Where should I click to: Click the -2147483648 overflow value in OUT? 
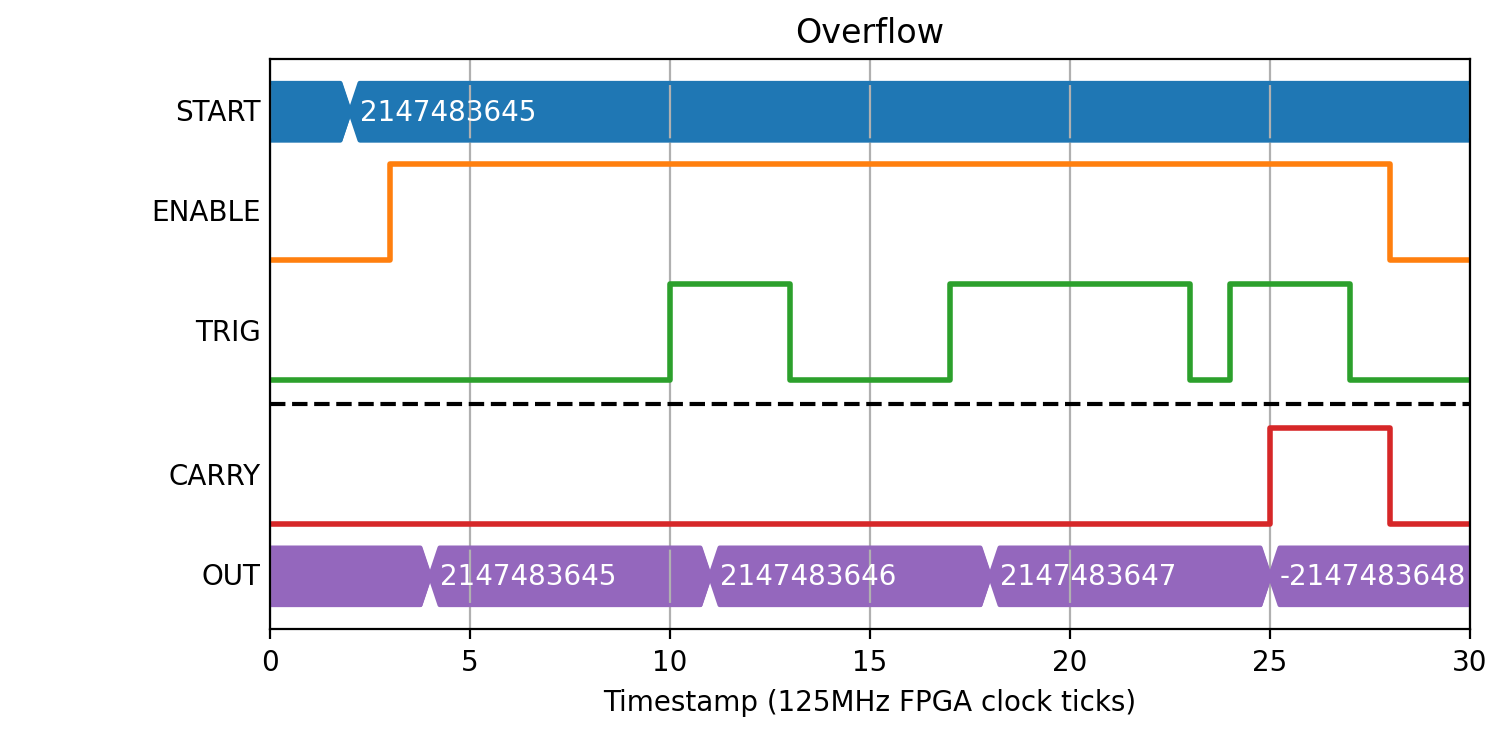(x=1372, y=576)
